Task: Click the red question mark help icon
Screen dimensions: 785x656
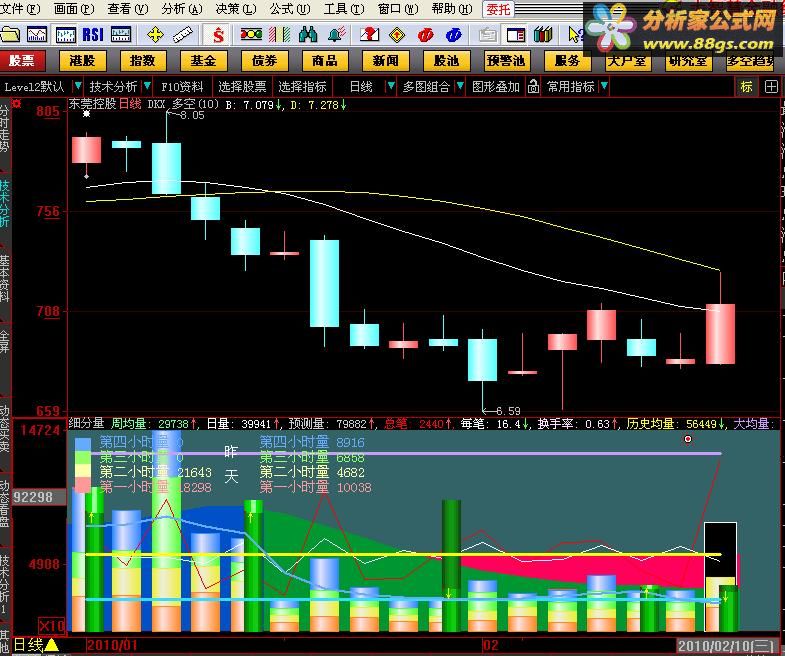Action: [369, 35]
